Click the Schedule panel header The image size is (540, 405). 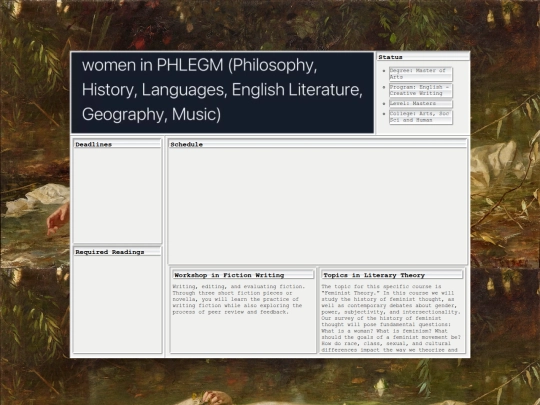(317, 144)
